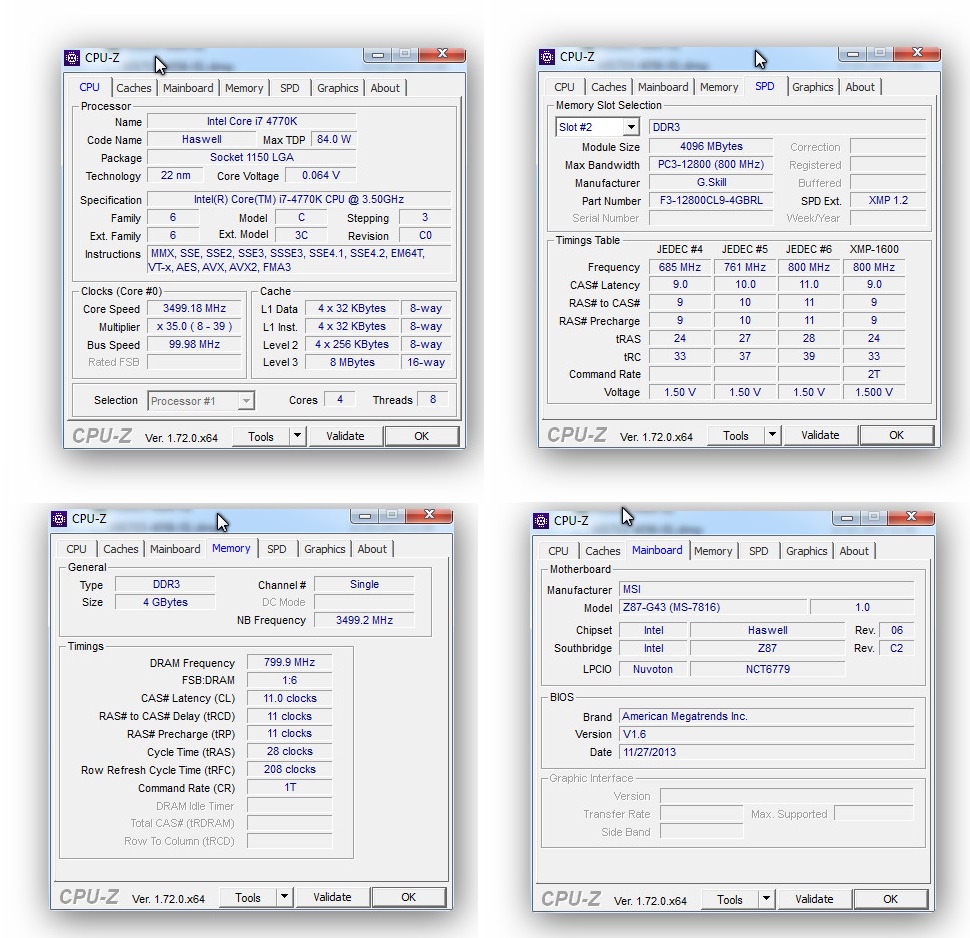970x938 pixels.
Task: Click the XMP-1600 column header in the timings table
Action: [x=874, y=249]
